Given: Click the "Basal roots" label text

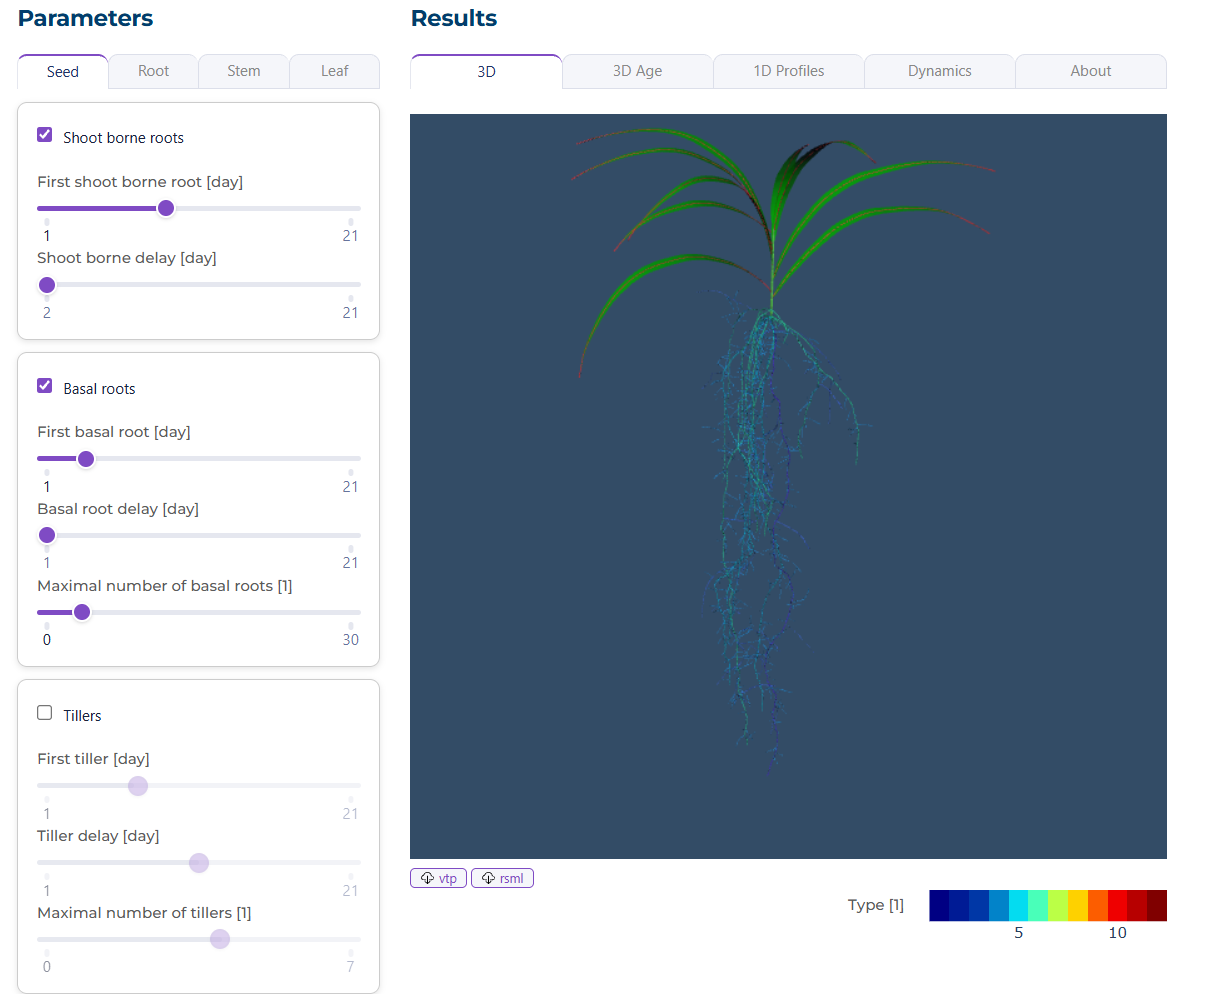Looking at the screenshot, I should [x=99, y=389].
